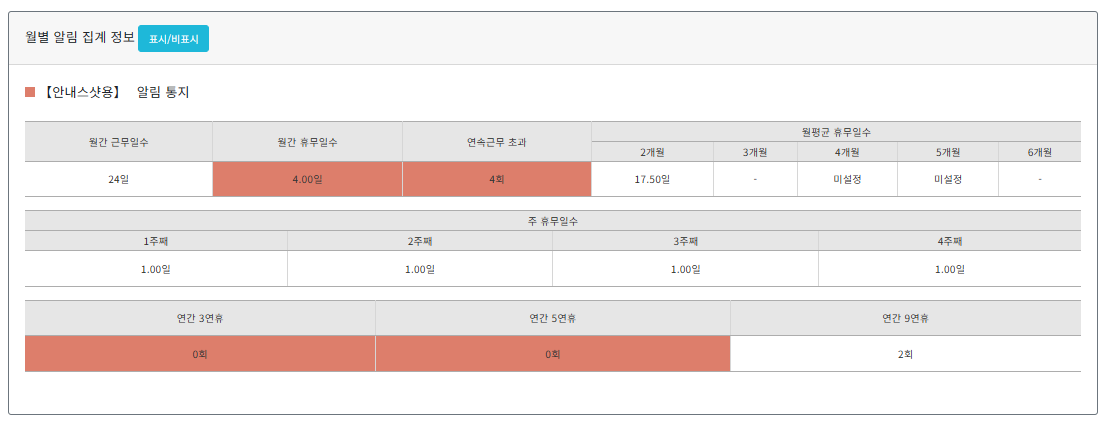Viewport: 1105px width, 427px height.
Task: Click the orange square beside 안내스샷용
Action: pyautogui.click(x=30, y=93)
